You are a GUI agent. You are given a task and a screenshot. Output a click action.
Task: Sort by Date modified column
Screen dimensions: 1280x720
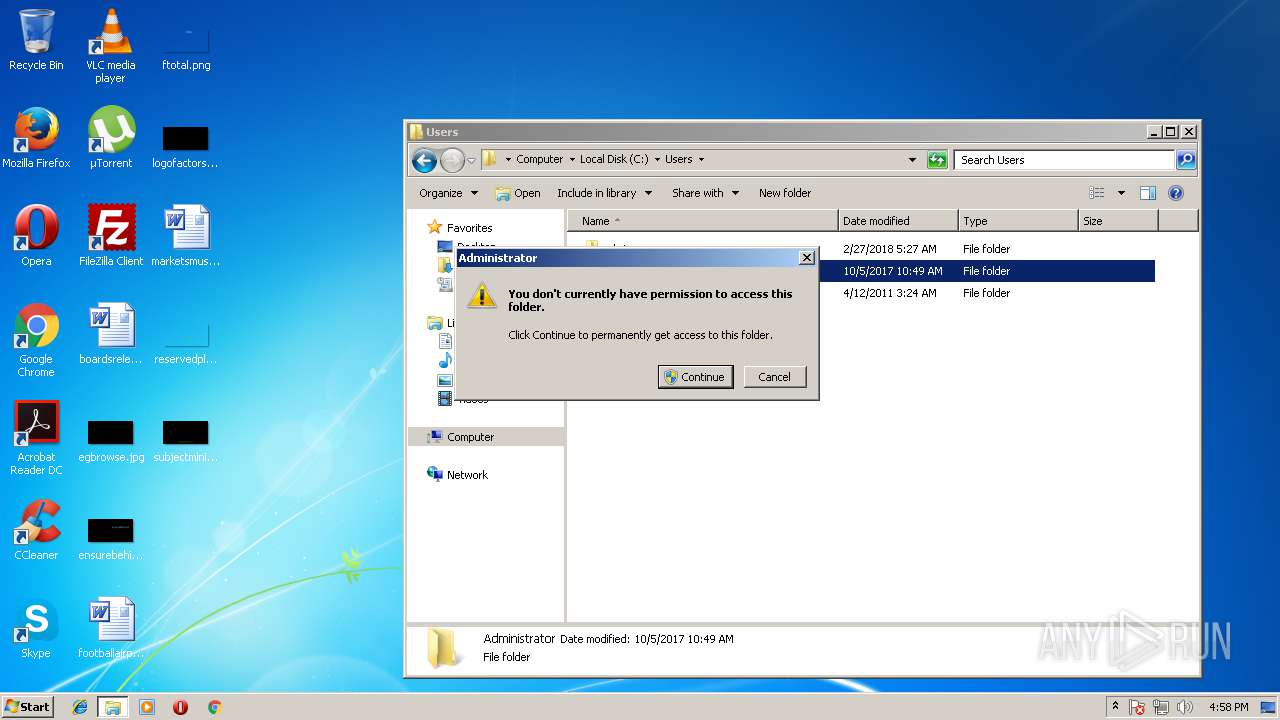pyautogui.click(x=898, y=221)
